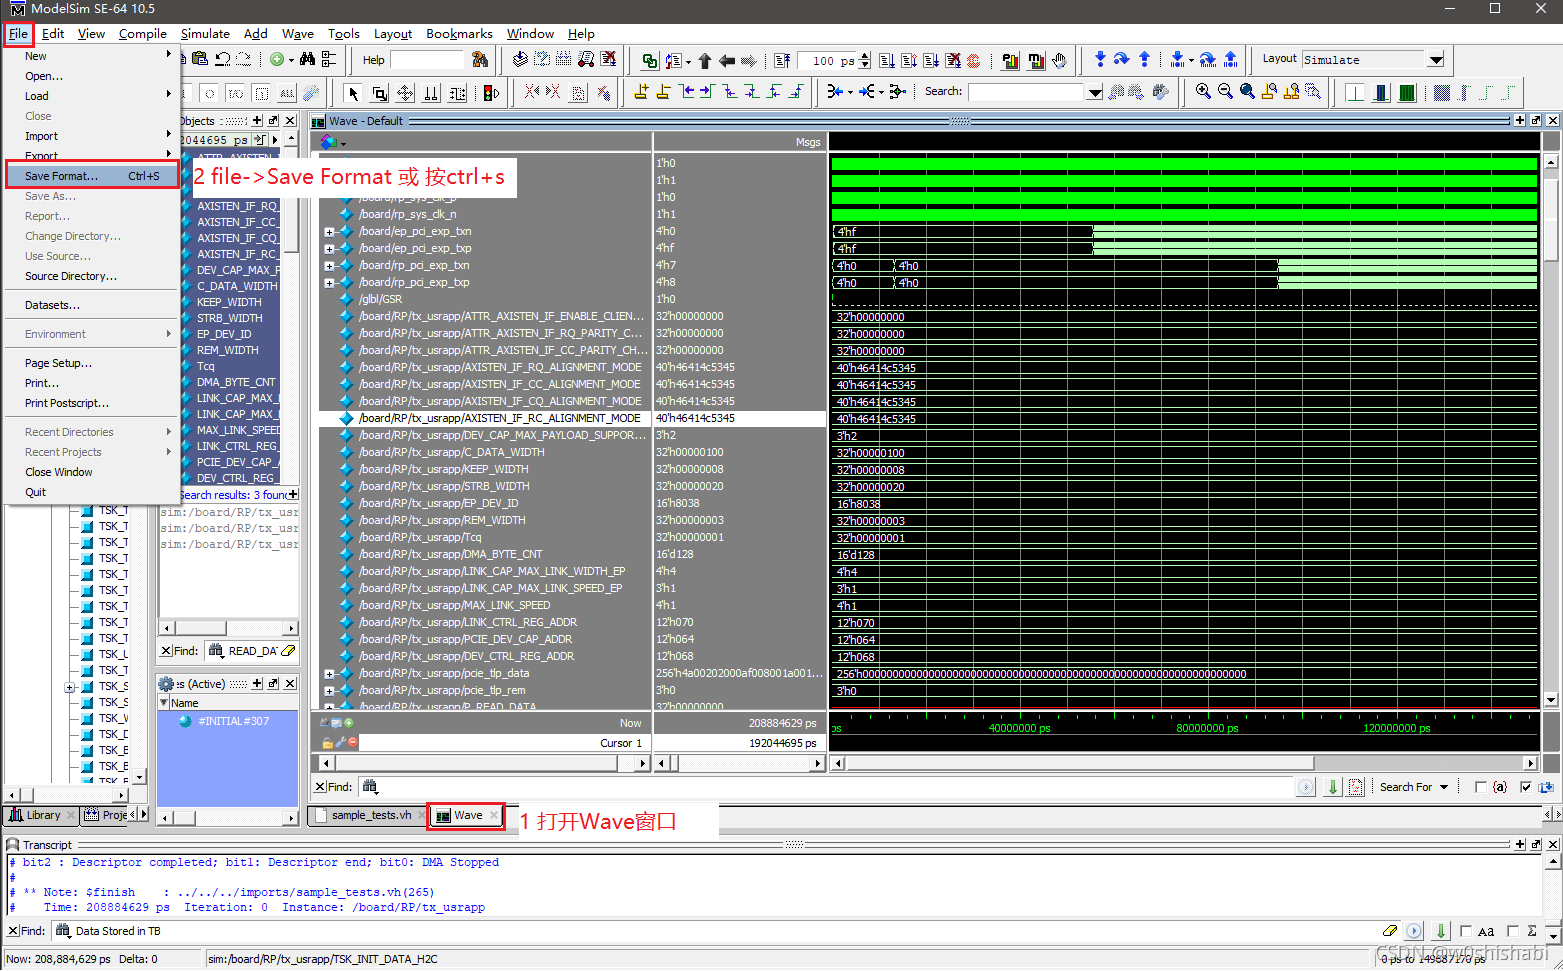Click the signal names horizontal scrollbar
The image size is (1563, 971).
[x=484, y=763]
